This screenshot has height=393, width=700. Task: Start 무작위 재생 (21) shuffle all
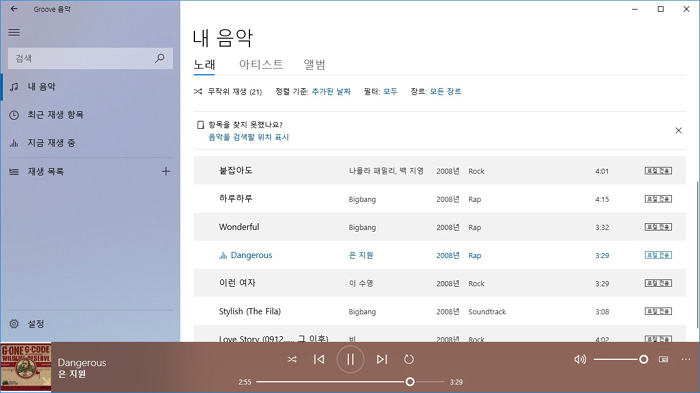pos(228,92)
